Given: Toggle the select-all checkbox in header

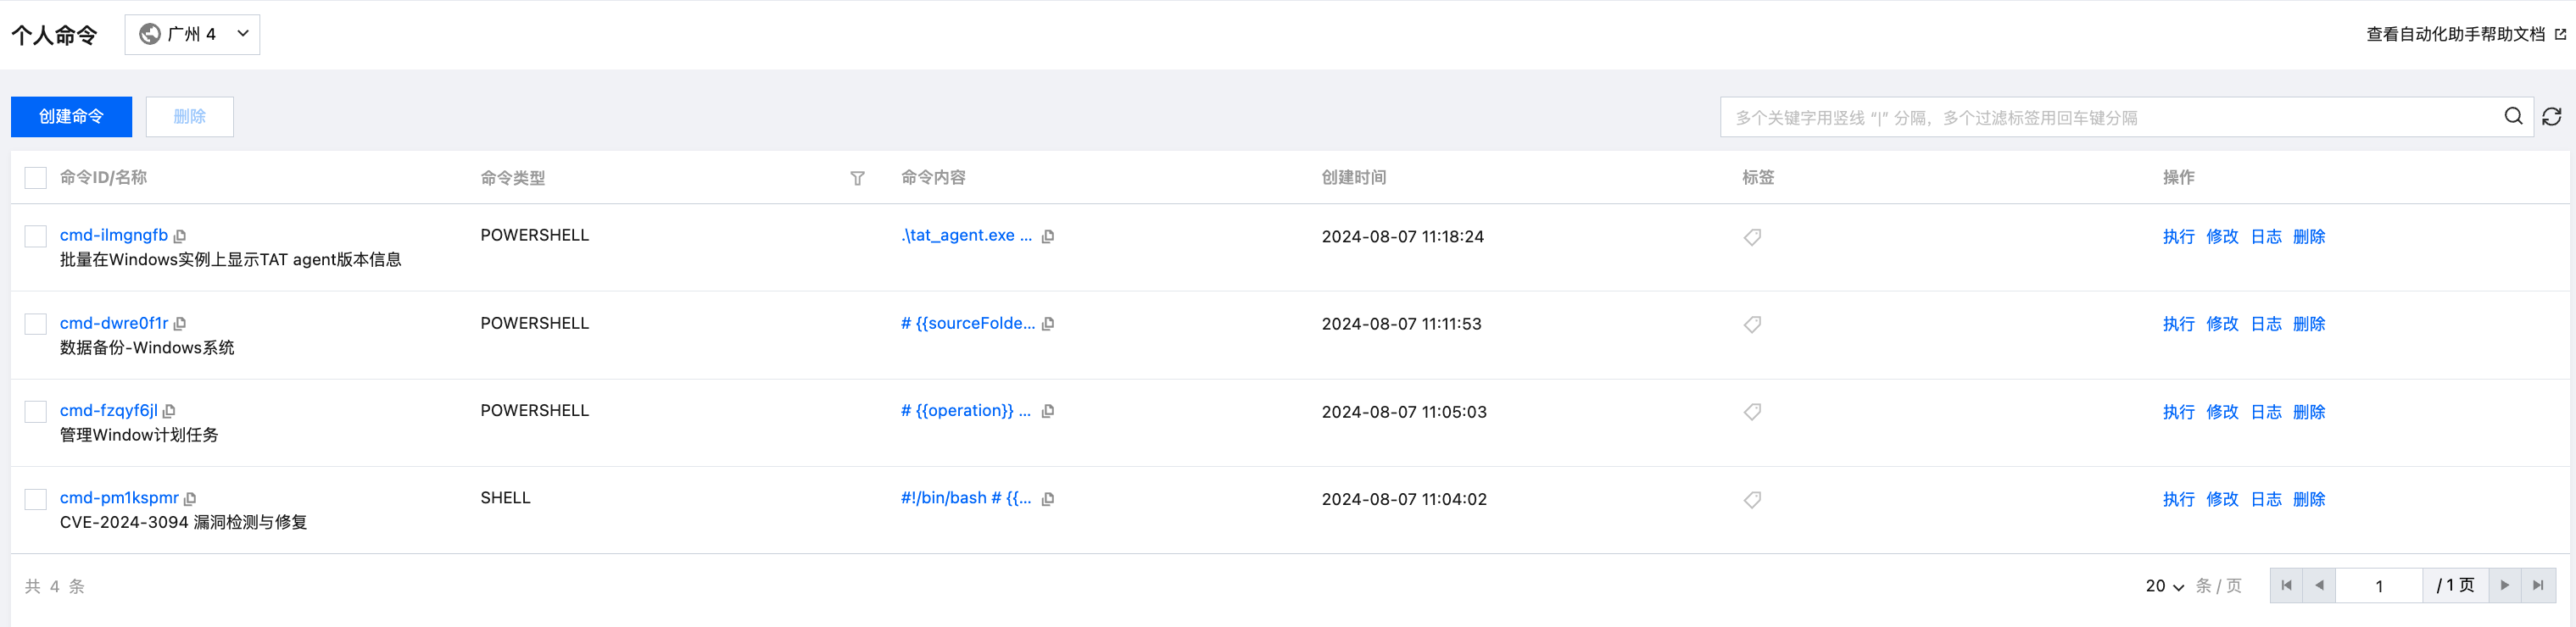Looking at the screenshot, I should (x=36, y=178).
